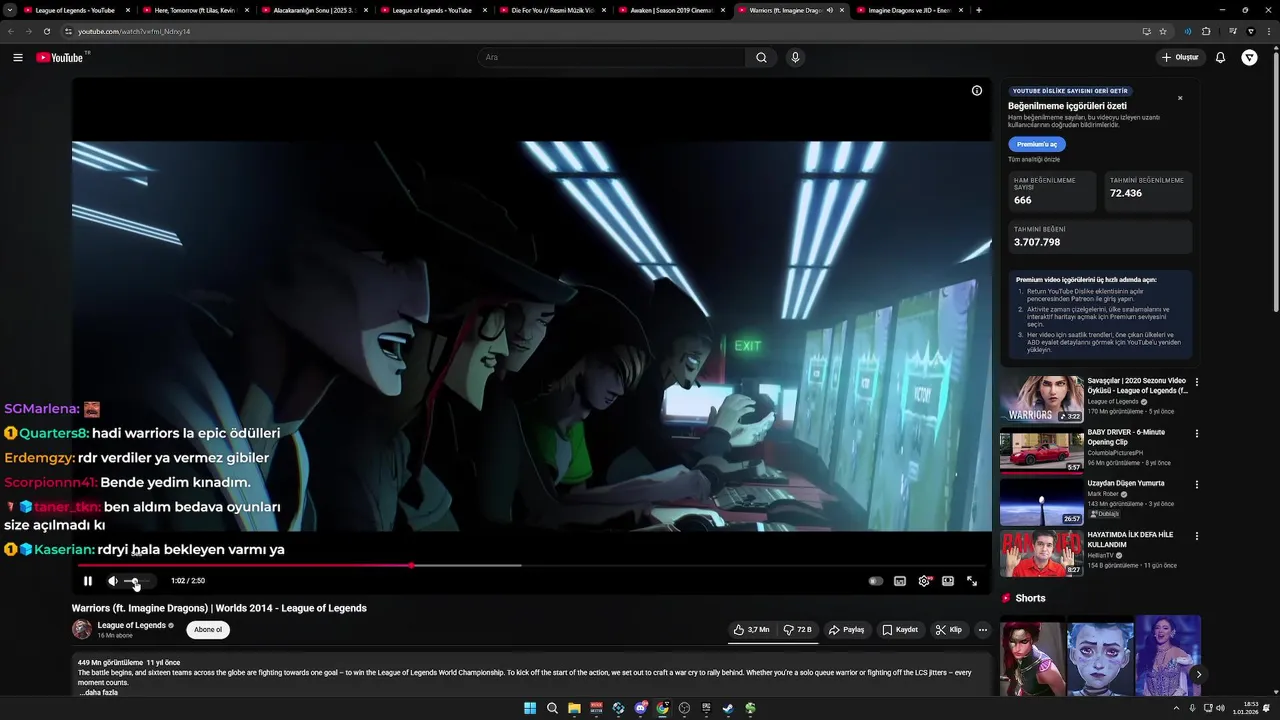The width and height of the screenshot is (1280, 720).
Task: Seek on the video progress bar
Action: 531,566
